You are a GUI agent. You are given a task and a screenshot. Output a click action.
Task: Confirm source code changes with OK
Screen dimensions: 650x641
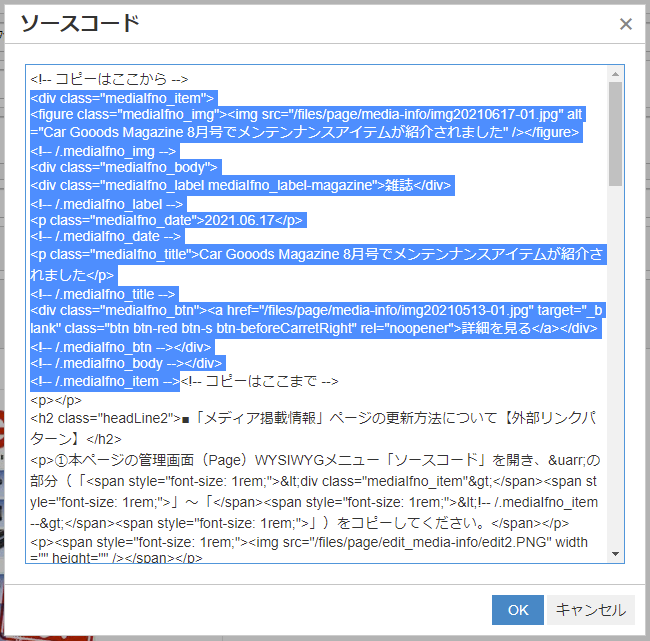click(x=517, y=610)
